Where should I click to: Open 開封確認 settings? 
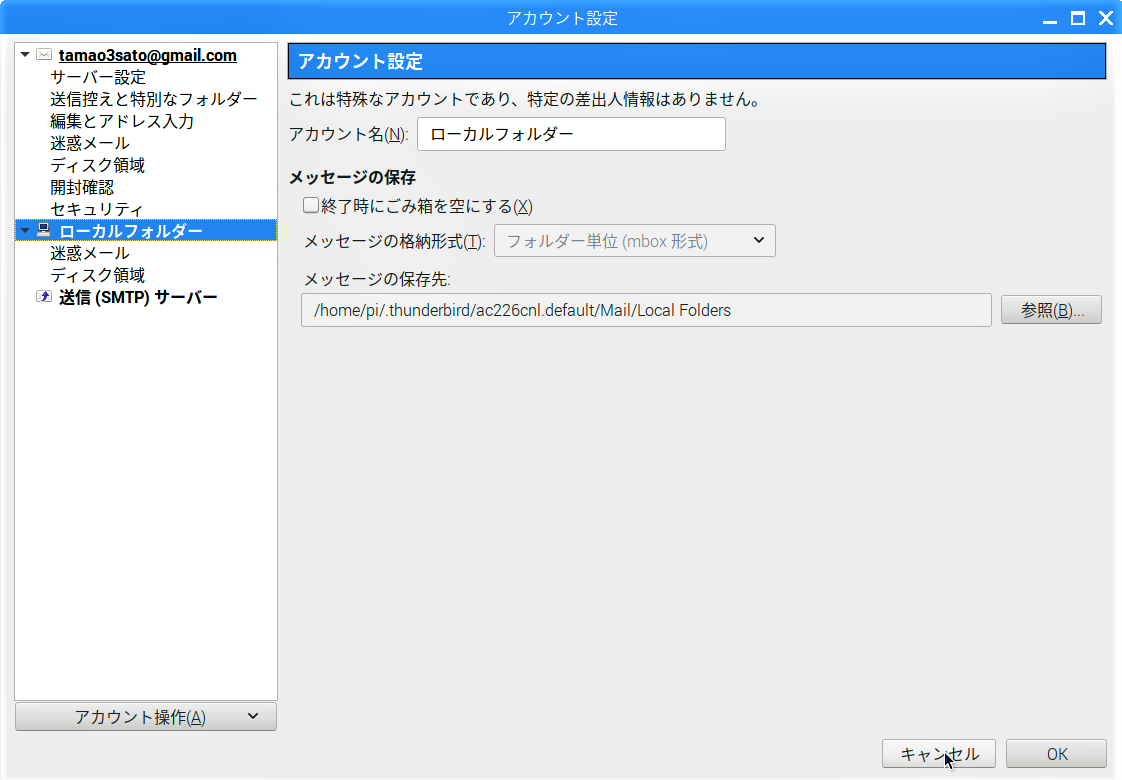coord(82,187)
